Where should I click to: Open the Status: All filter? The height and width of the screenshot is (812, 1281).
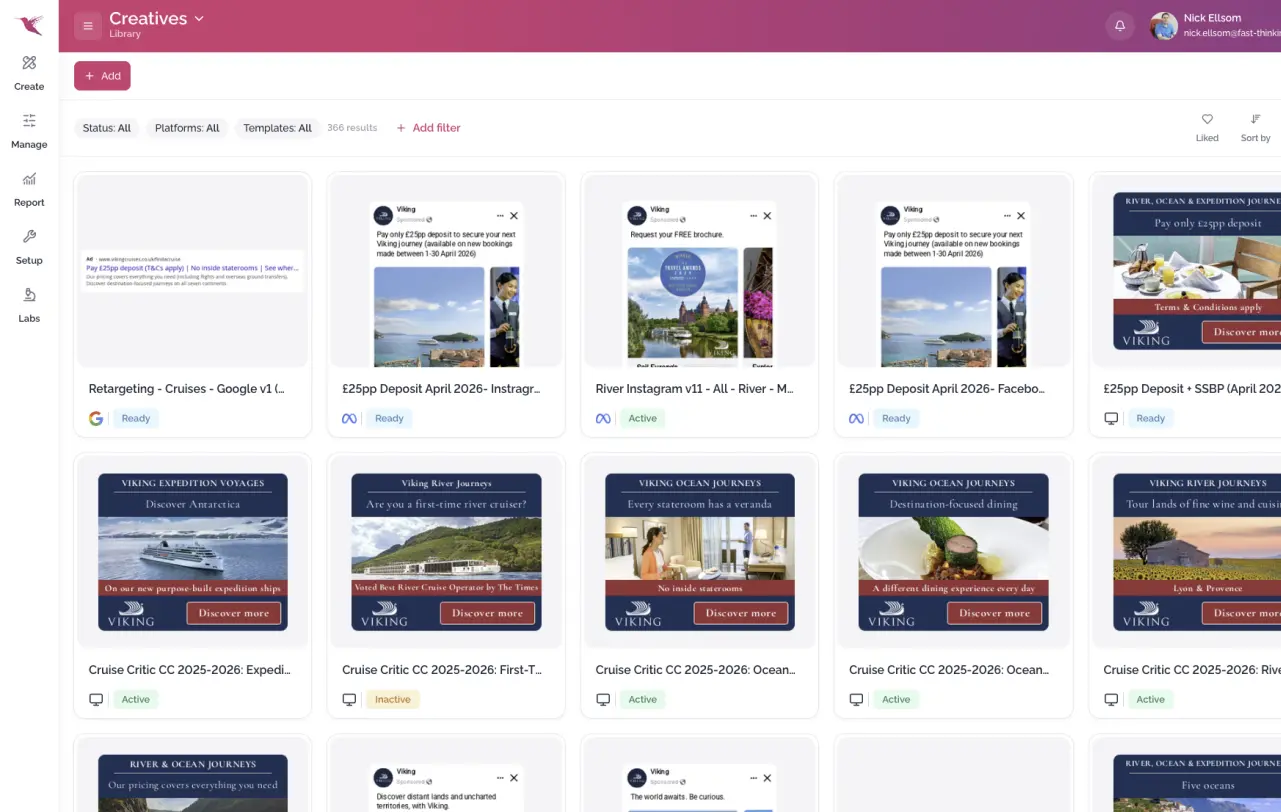coord(107,128)
